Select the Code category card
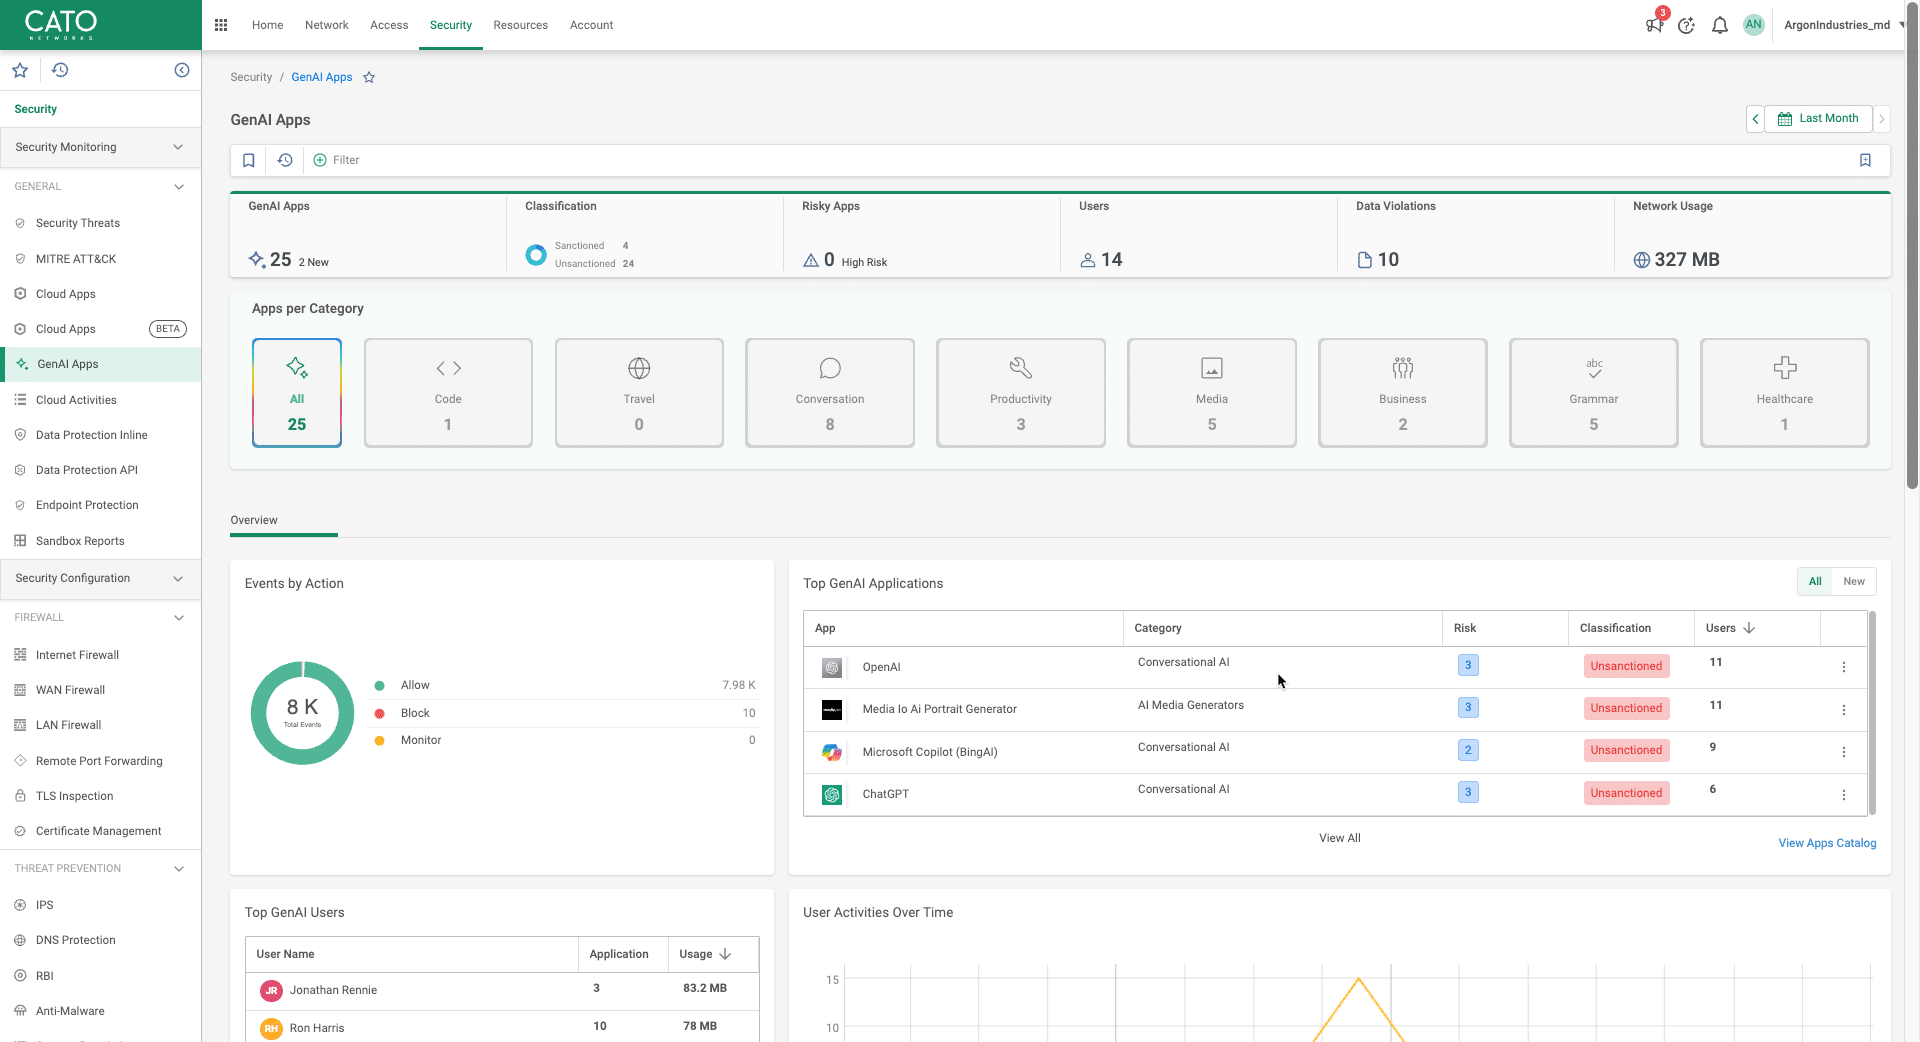Viewport: 1920px width, 1042px height. [448, 393]
